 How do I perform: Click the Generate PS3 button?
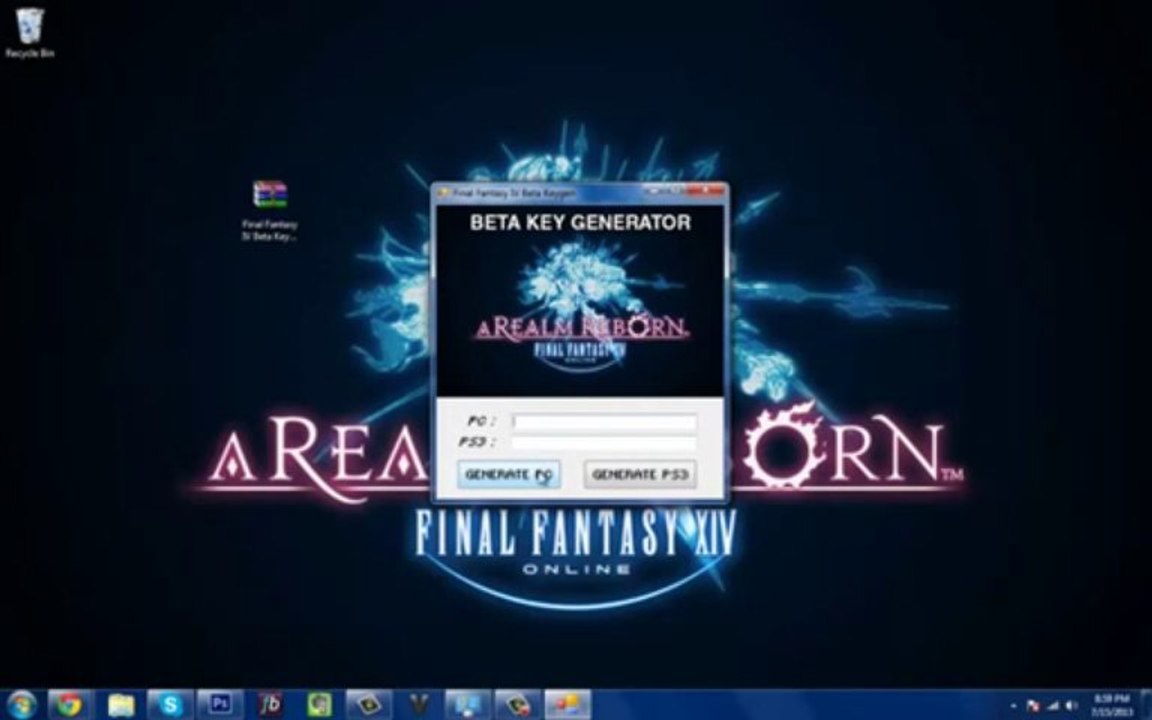click(640, 475)
